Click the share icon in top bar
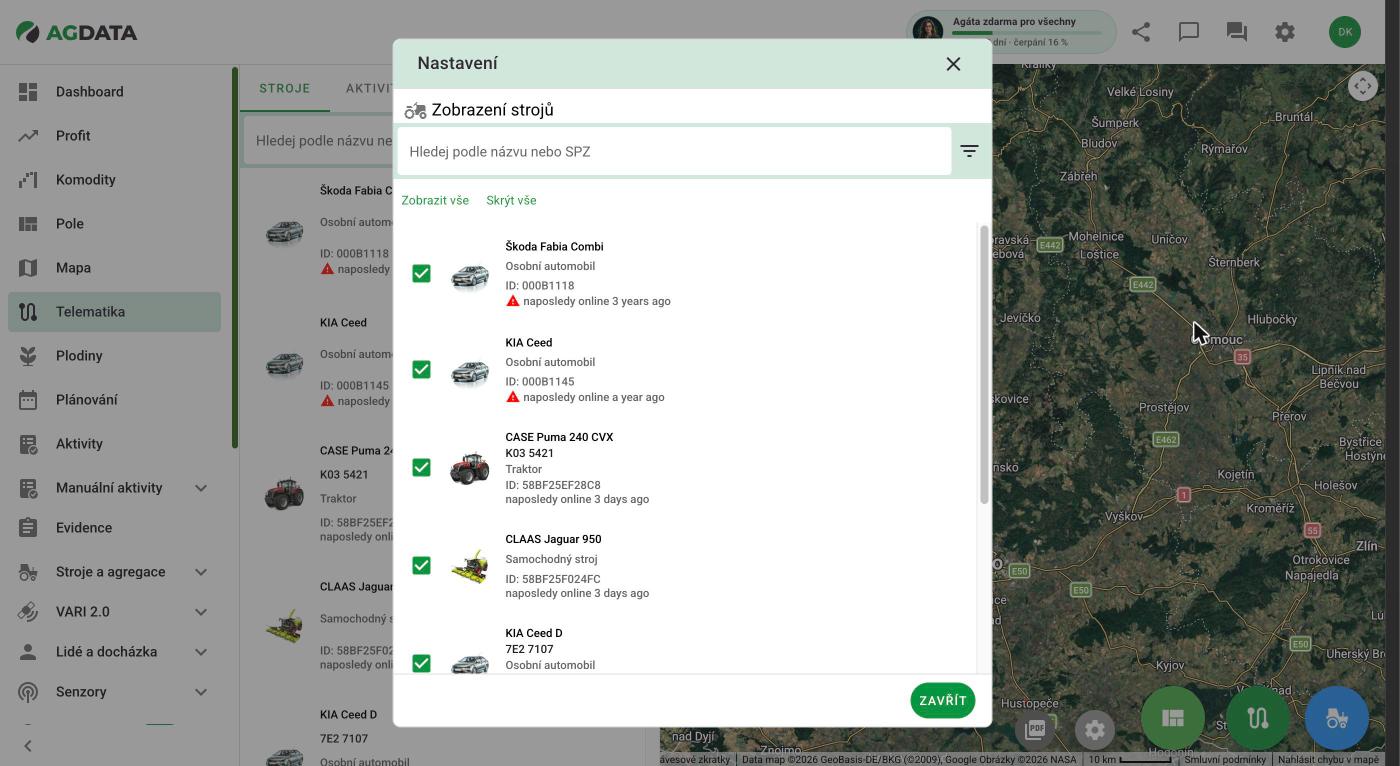Viewport: 1400px width, 766px height. (1141, 32)
